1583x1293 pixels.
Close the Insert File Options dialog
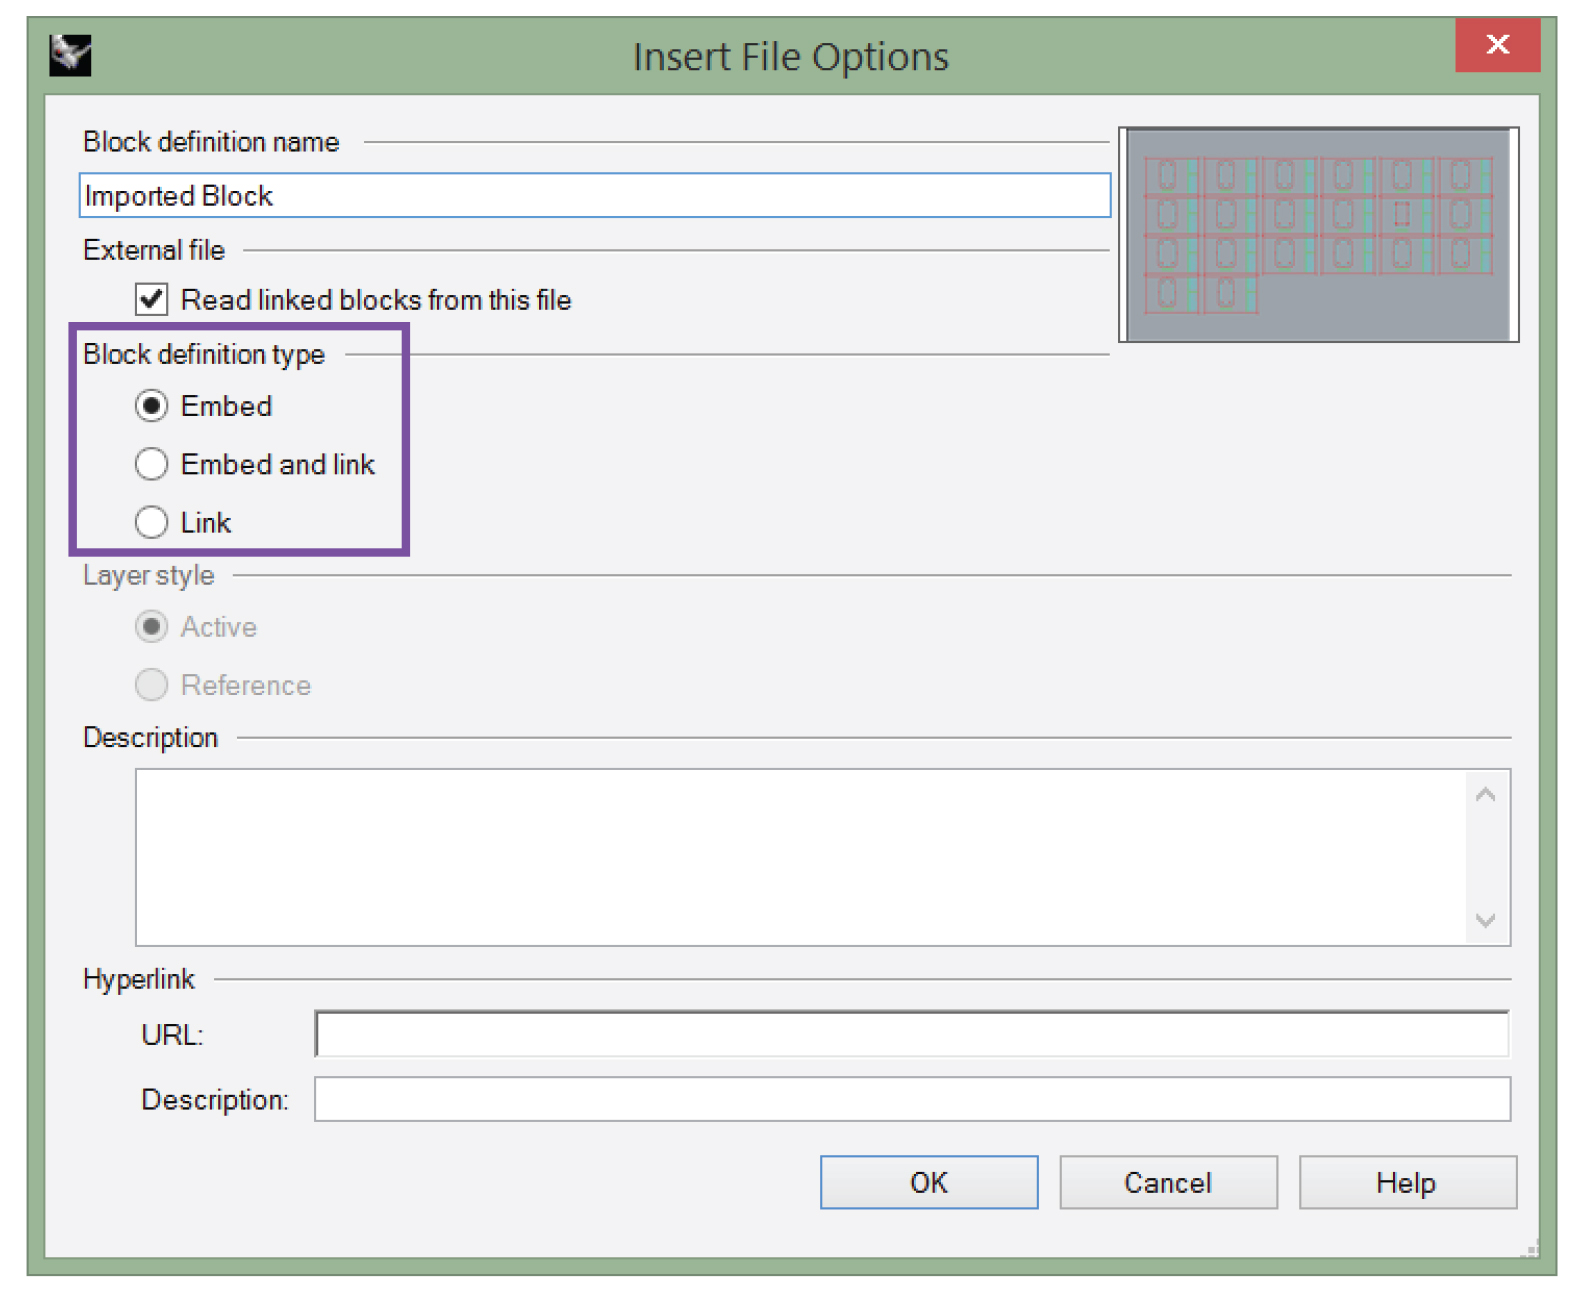point(1496,45)
